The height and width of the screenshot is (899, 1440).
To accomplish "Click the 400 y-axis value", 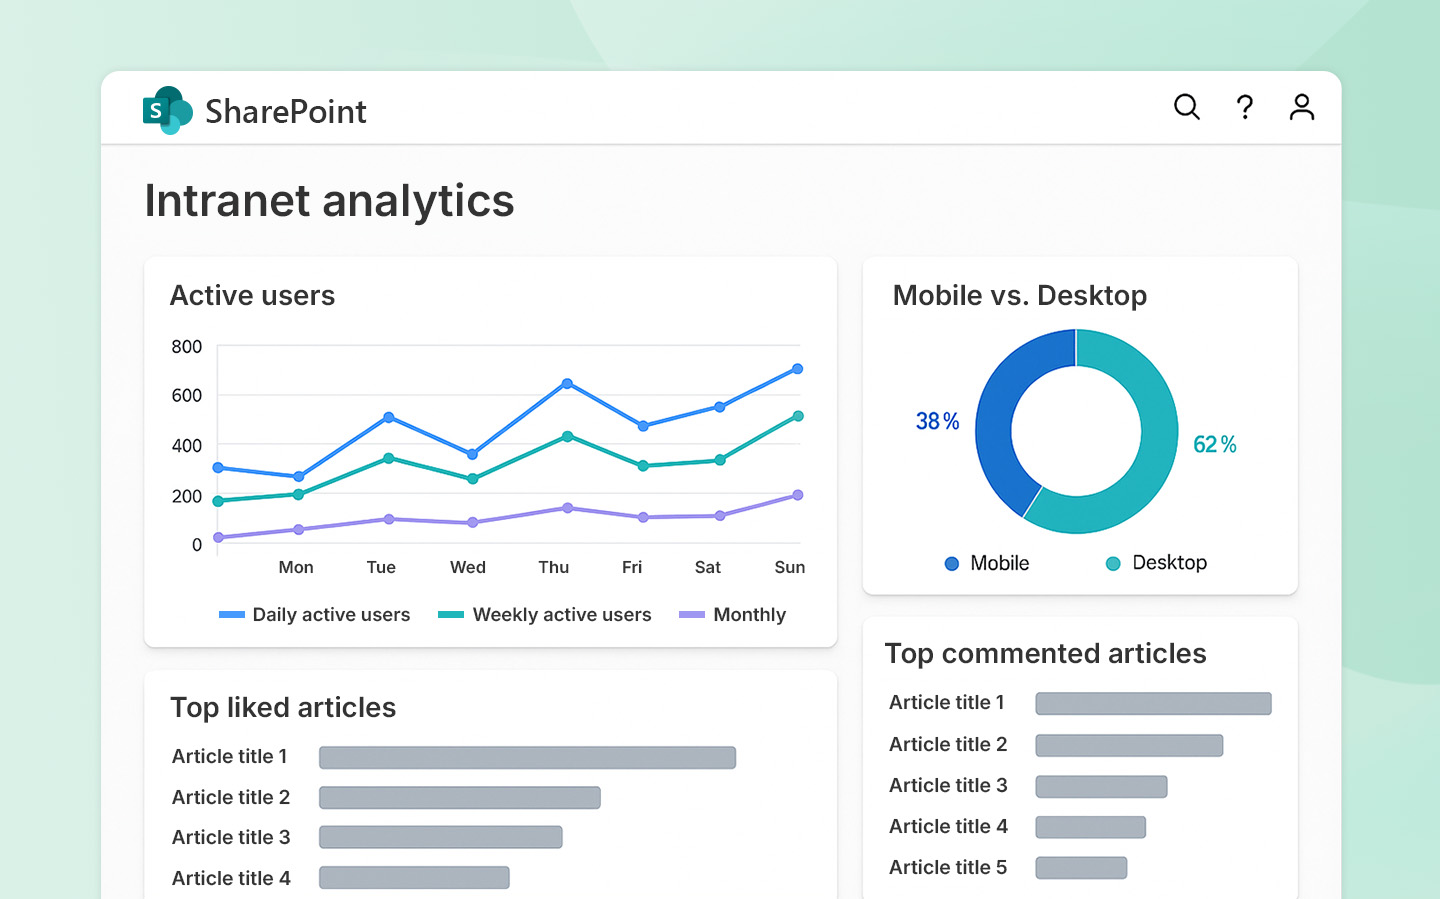I will point(187,446).
